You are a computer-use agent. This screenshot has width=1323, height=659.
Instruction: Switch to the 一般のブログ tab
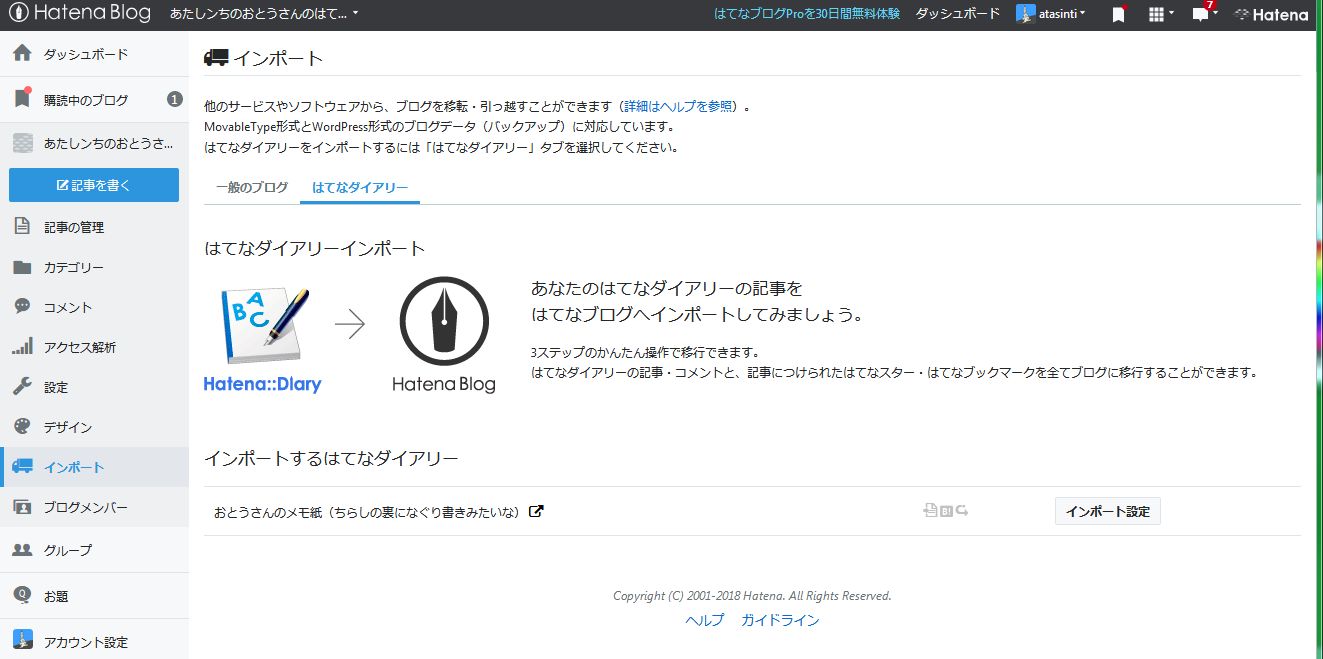pos(252,187)
